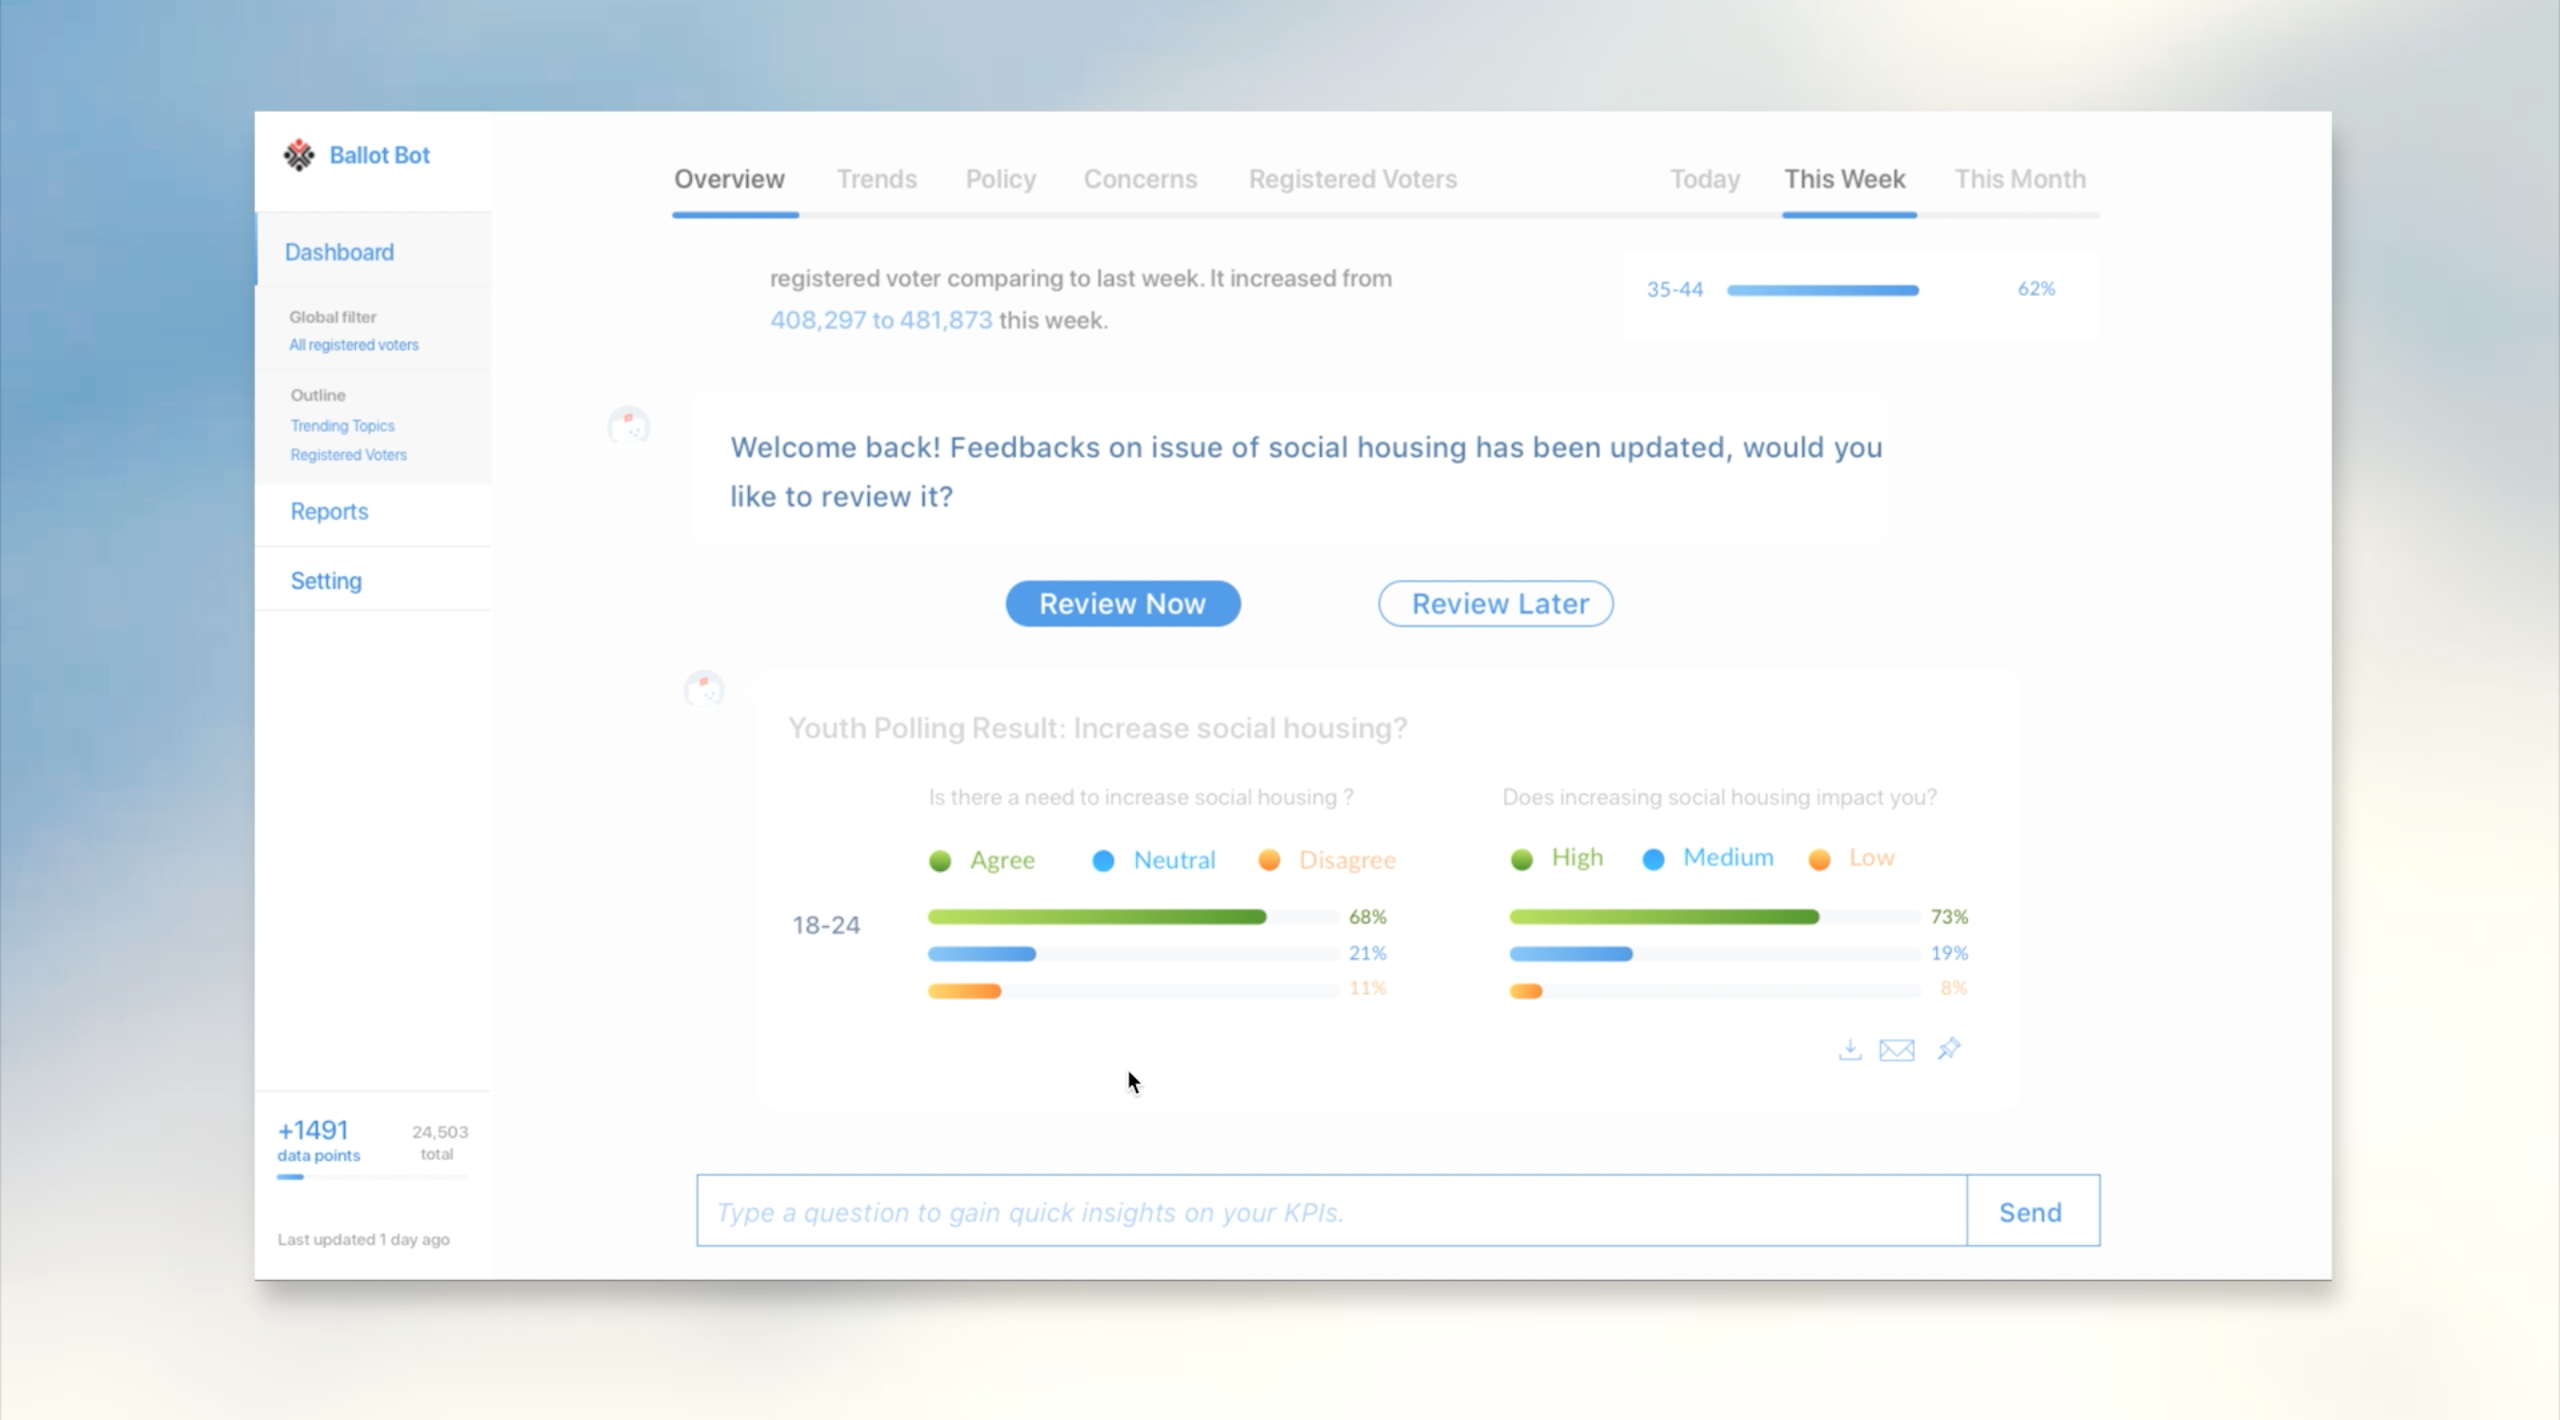
Task: Click the Agree legend green dot
Action: (x=939, y=861)
